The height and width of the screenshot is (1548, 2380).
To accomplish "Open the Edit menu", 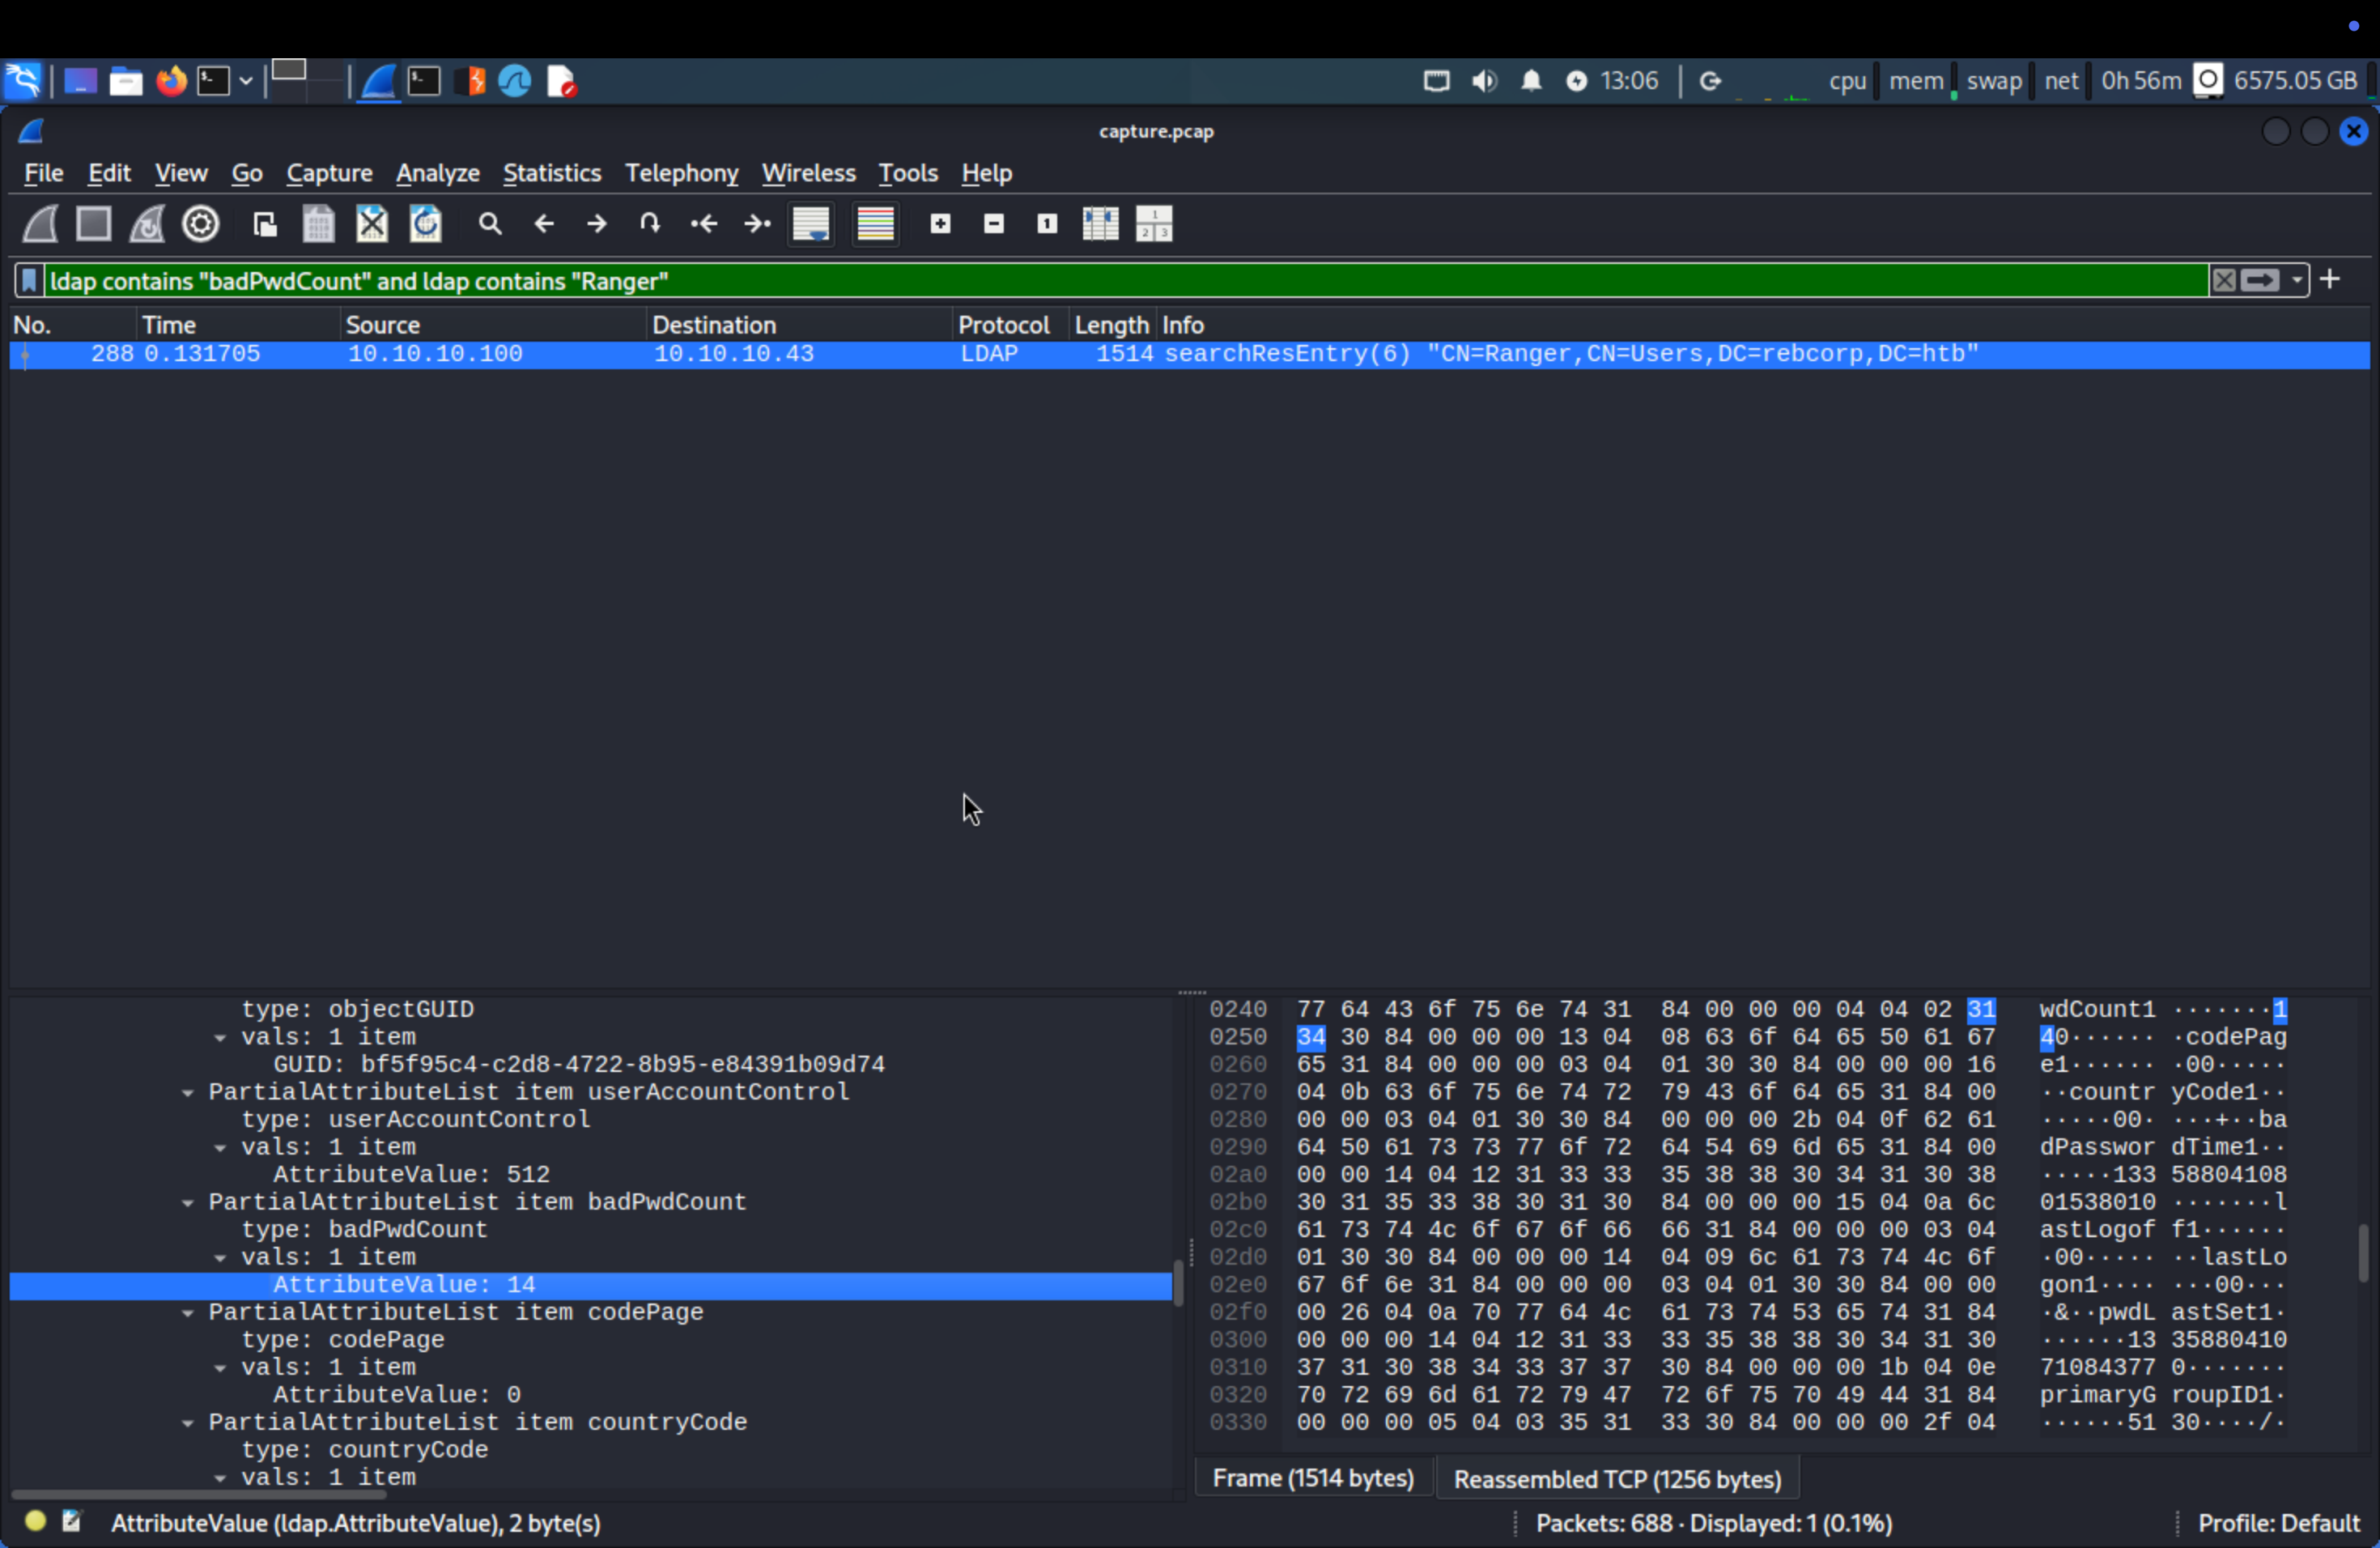I will tap(109, 173).
